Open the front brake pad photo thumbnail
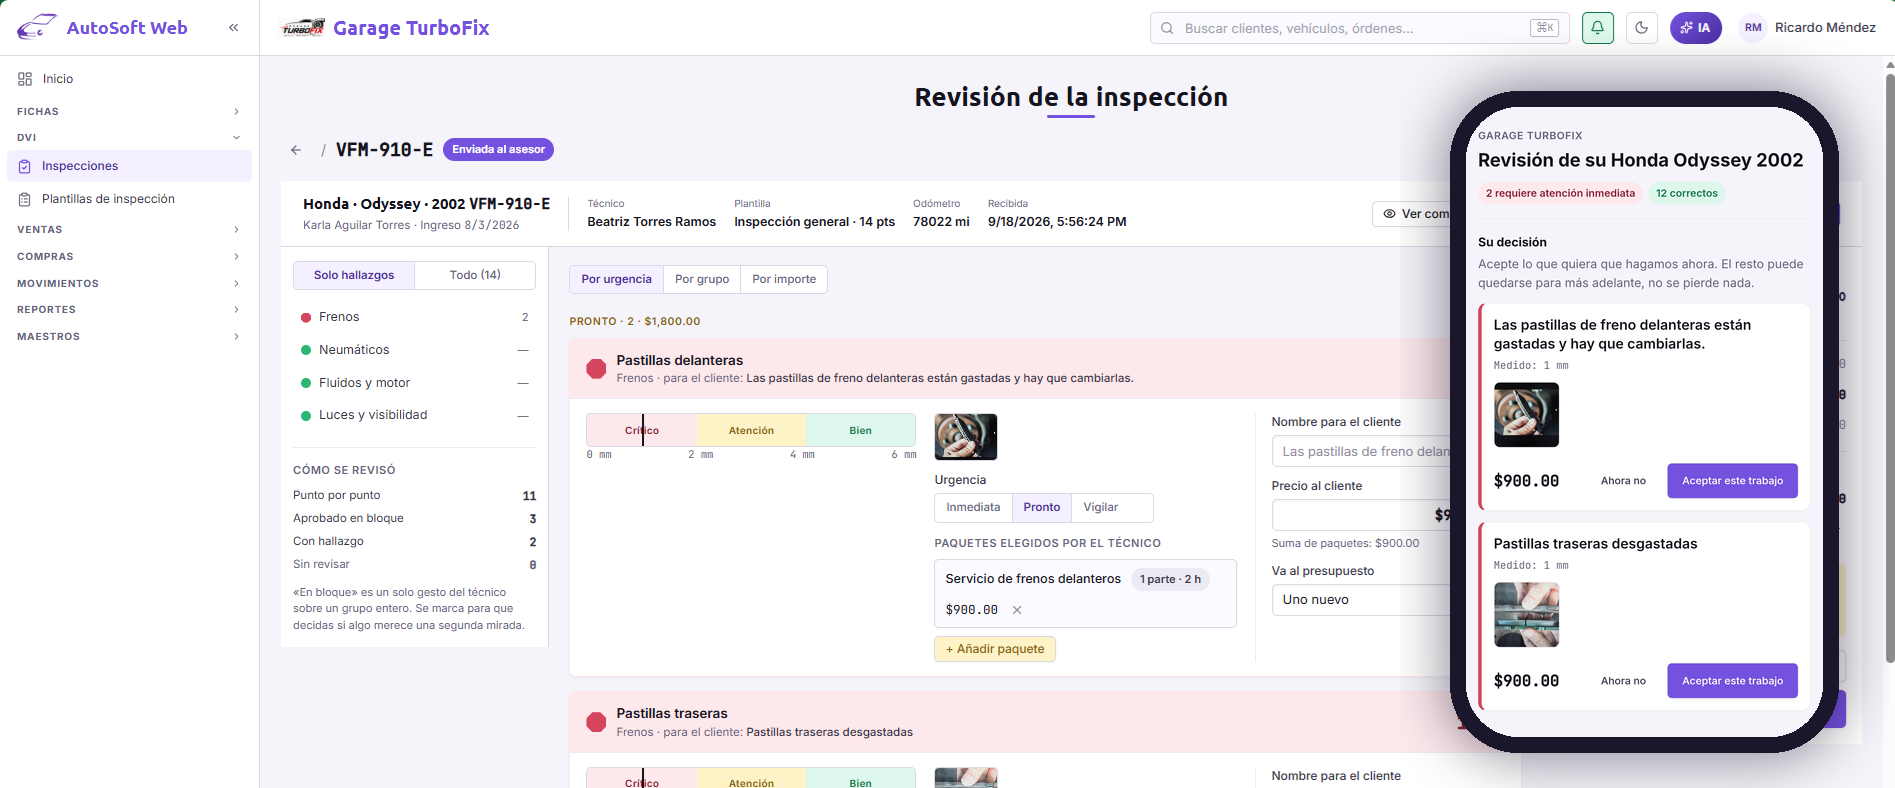 click(966, 437)
